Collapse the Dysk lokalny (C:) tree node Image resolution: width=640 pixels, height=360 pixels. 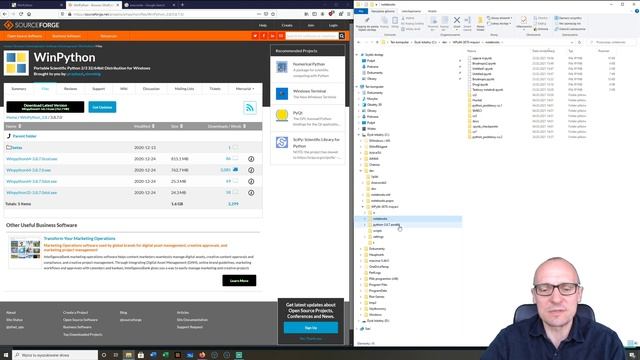(359, 135)
